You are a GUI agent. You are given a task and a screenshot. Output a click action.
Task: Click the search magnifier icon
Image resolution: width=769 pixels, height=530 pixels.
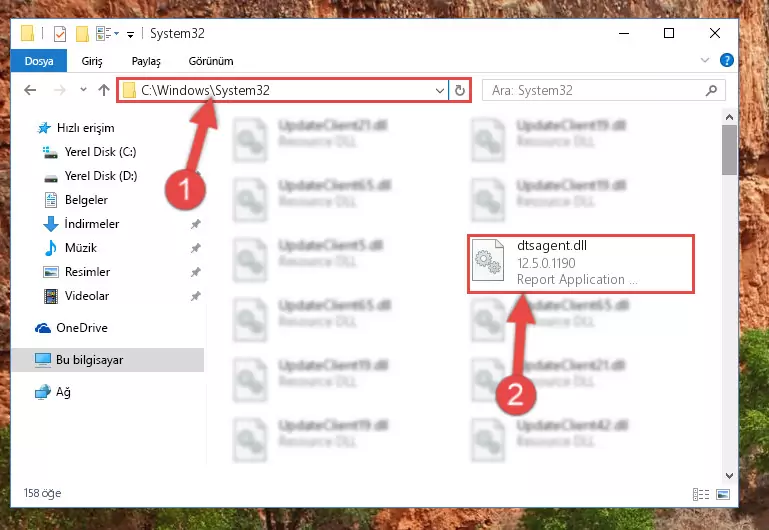click(x=711, y=90)
